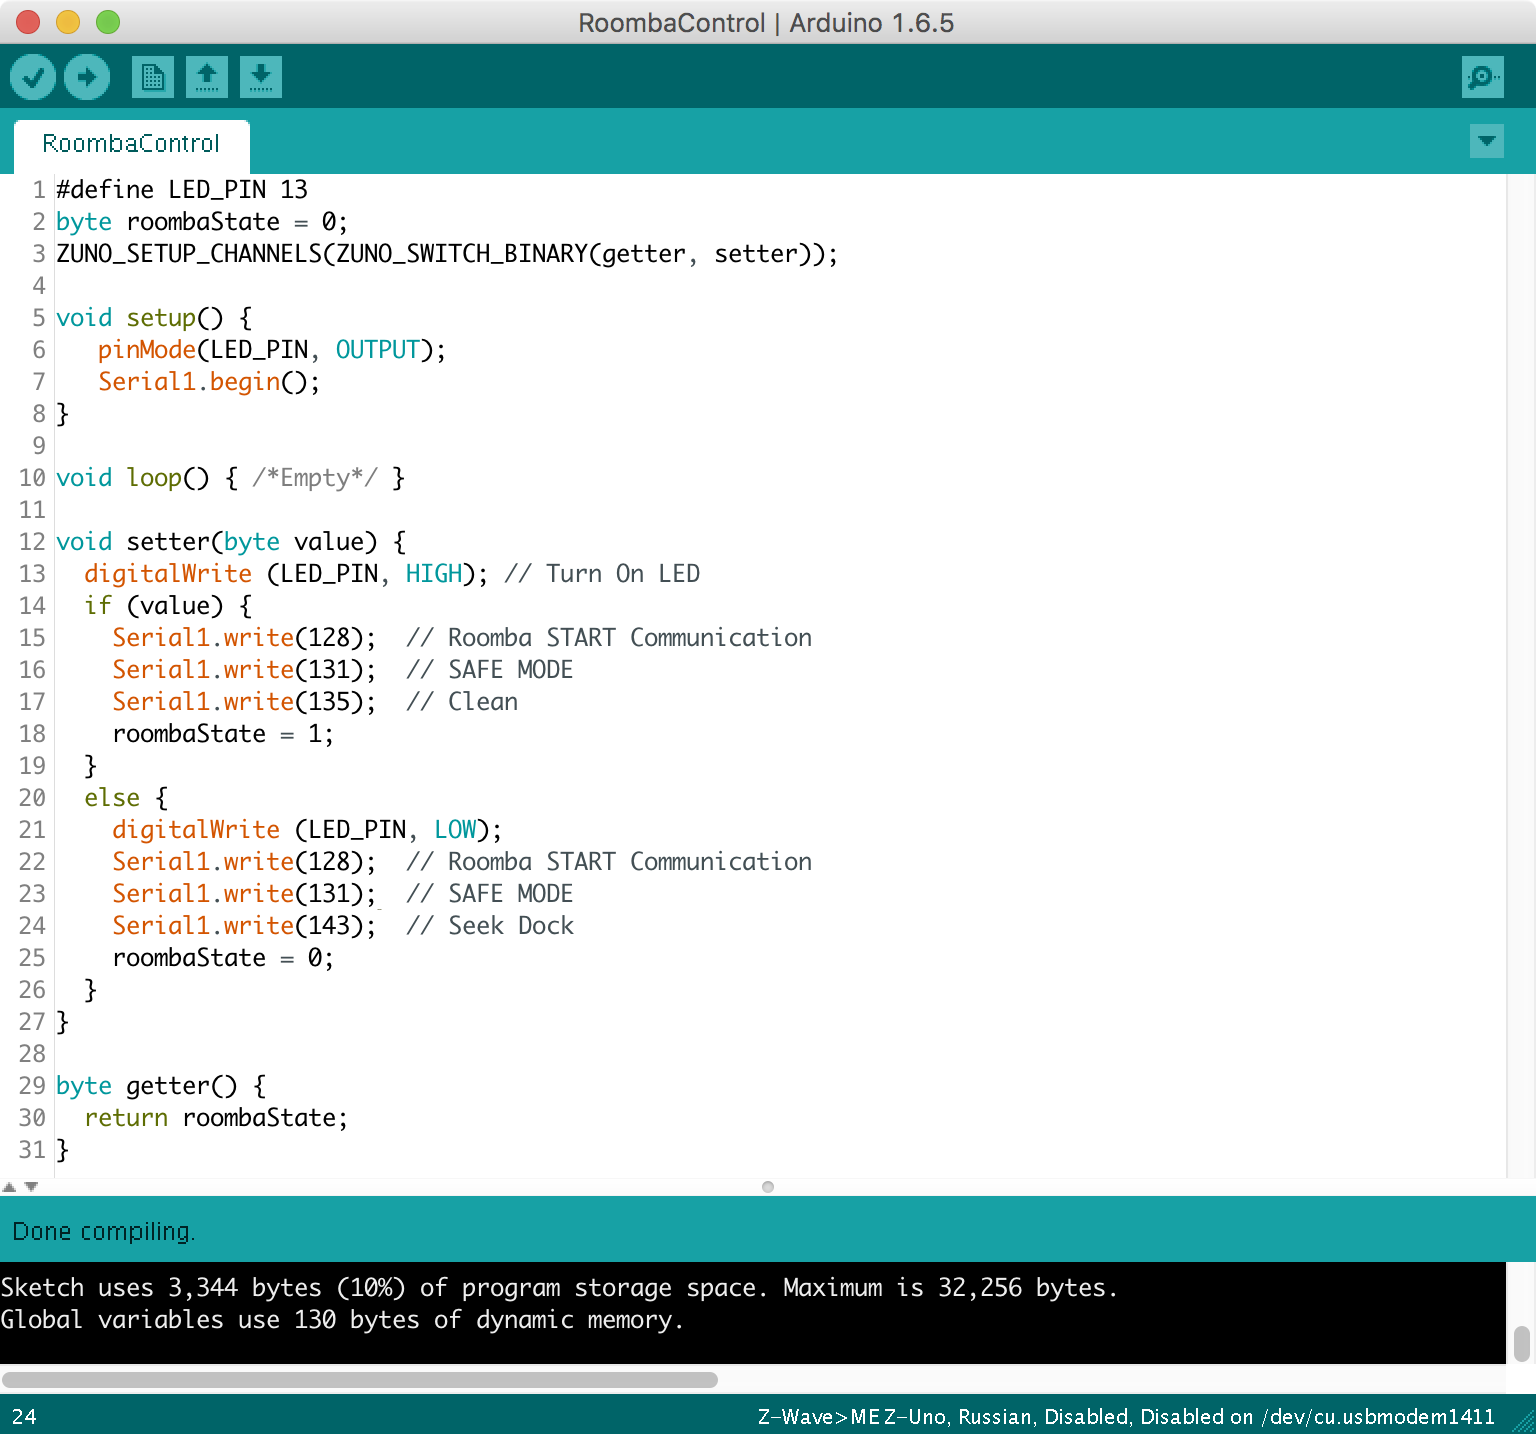Click the window title 'RoombaControl | Arduino 1.6.5'
The width and height of the screenshot is (1536, 1434).
pos(766,23)
